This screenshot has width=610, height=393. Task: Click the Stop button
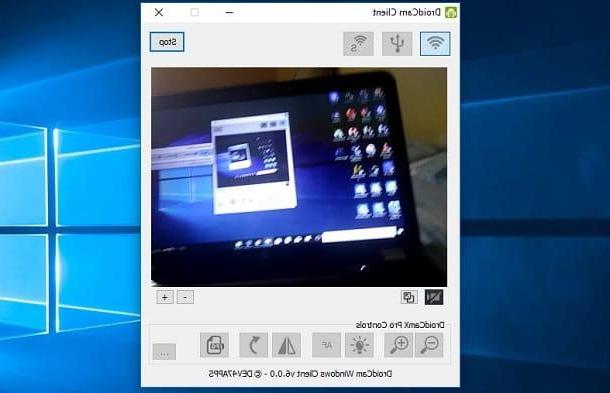click(167, 42)
